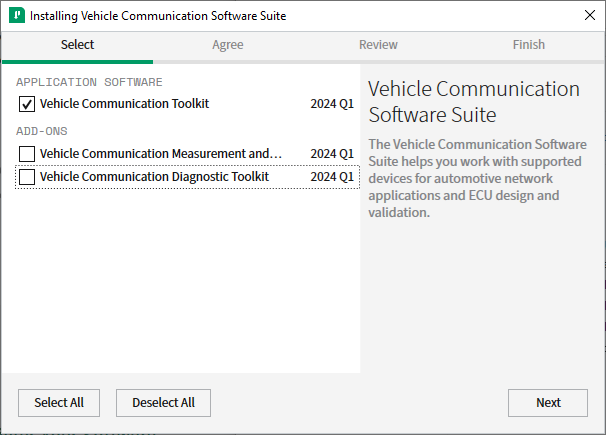Click the Vehicle Communication Software Suite heading
The image size is (606, 435).
pyautogui.click(x=474, y=101)
